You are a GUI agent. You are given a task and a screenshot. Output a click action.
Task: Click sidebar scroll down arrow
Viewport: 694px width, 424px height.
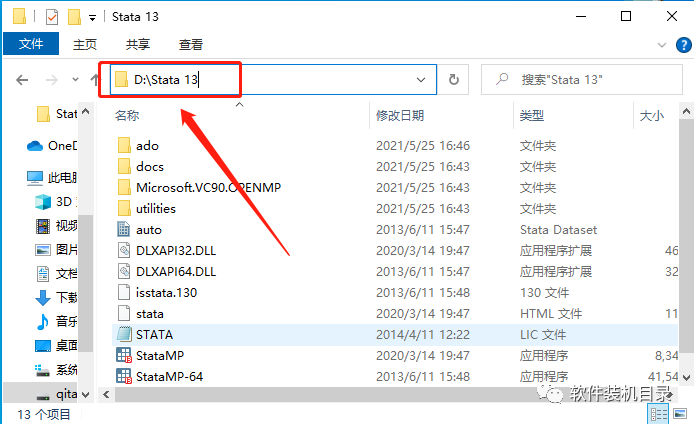tap(86, 394)
